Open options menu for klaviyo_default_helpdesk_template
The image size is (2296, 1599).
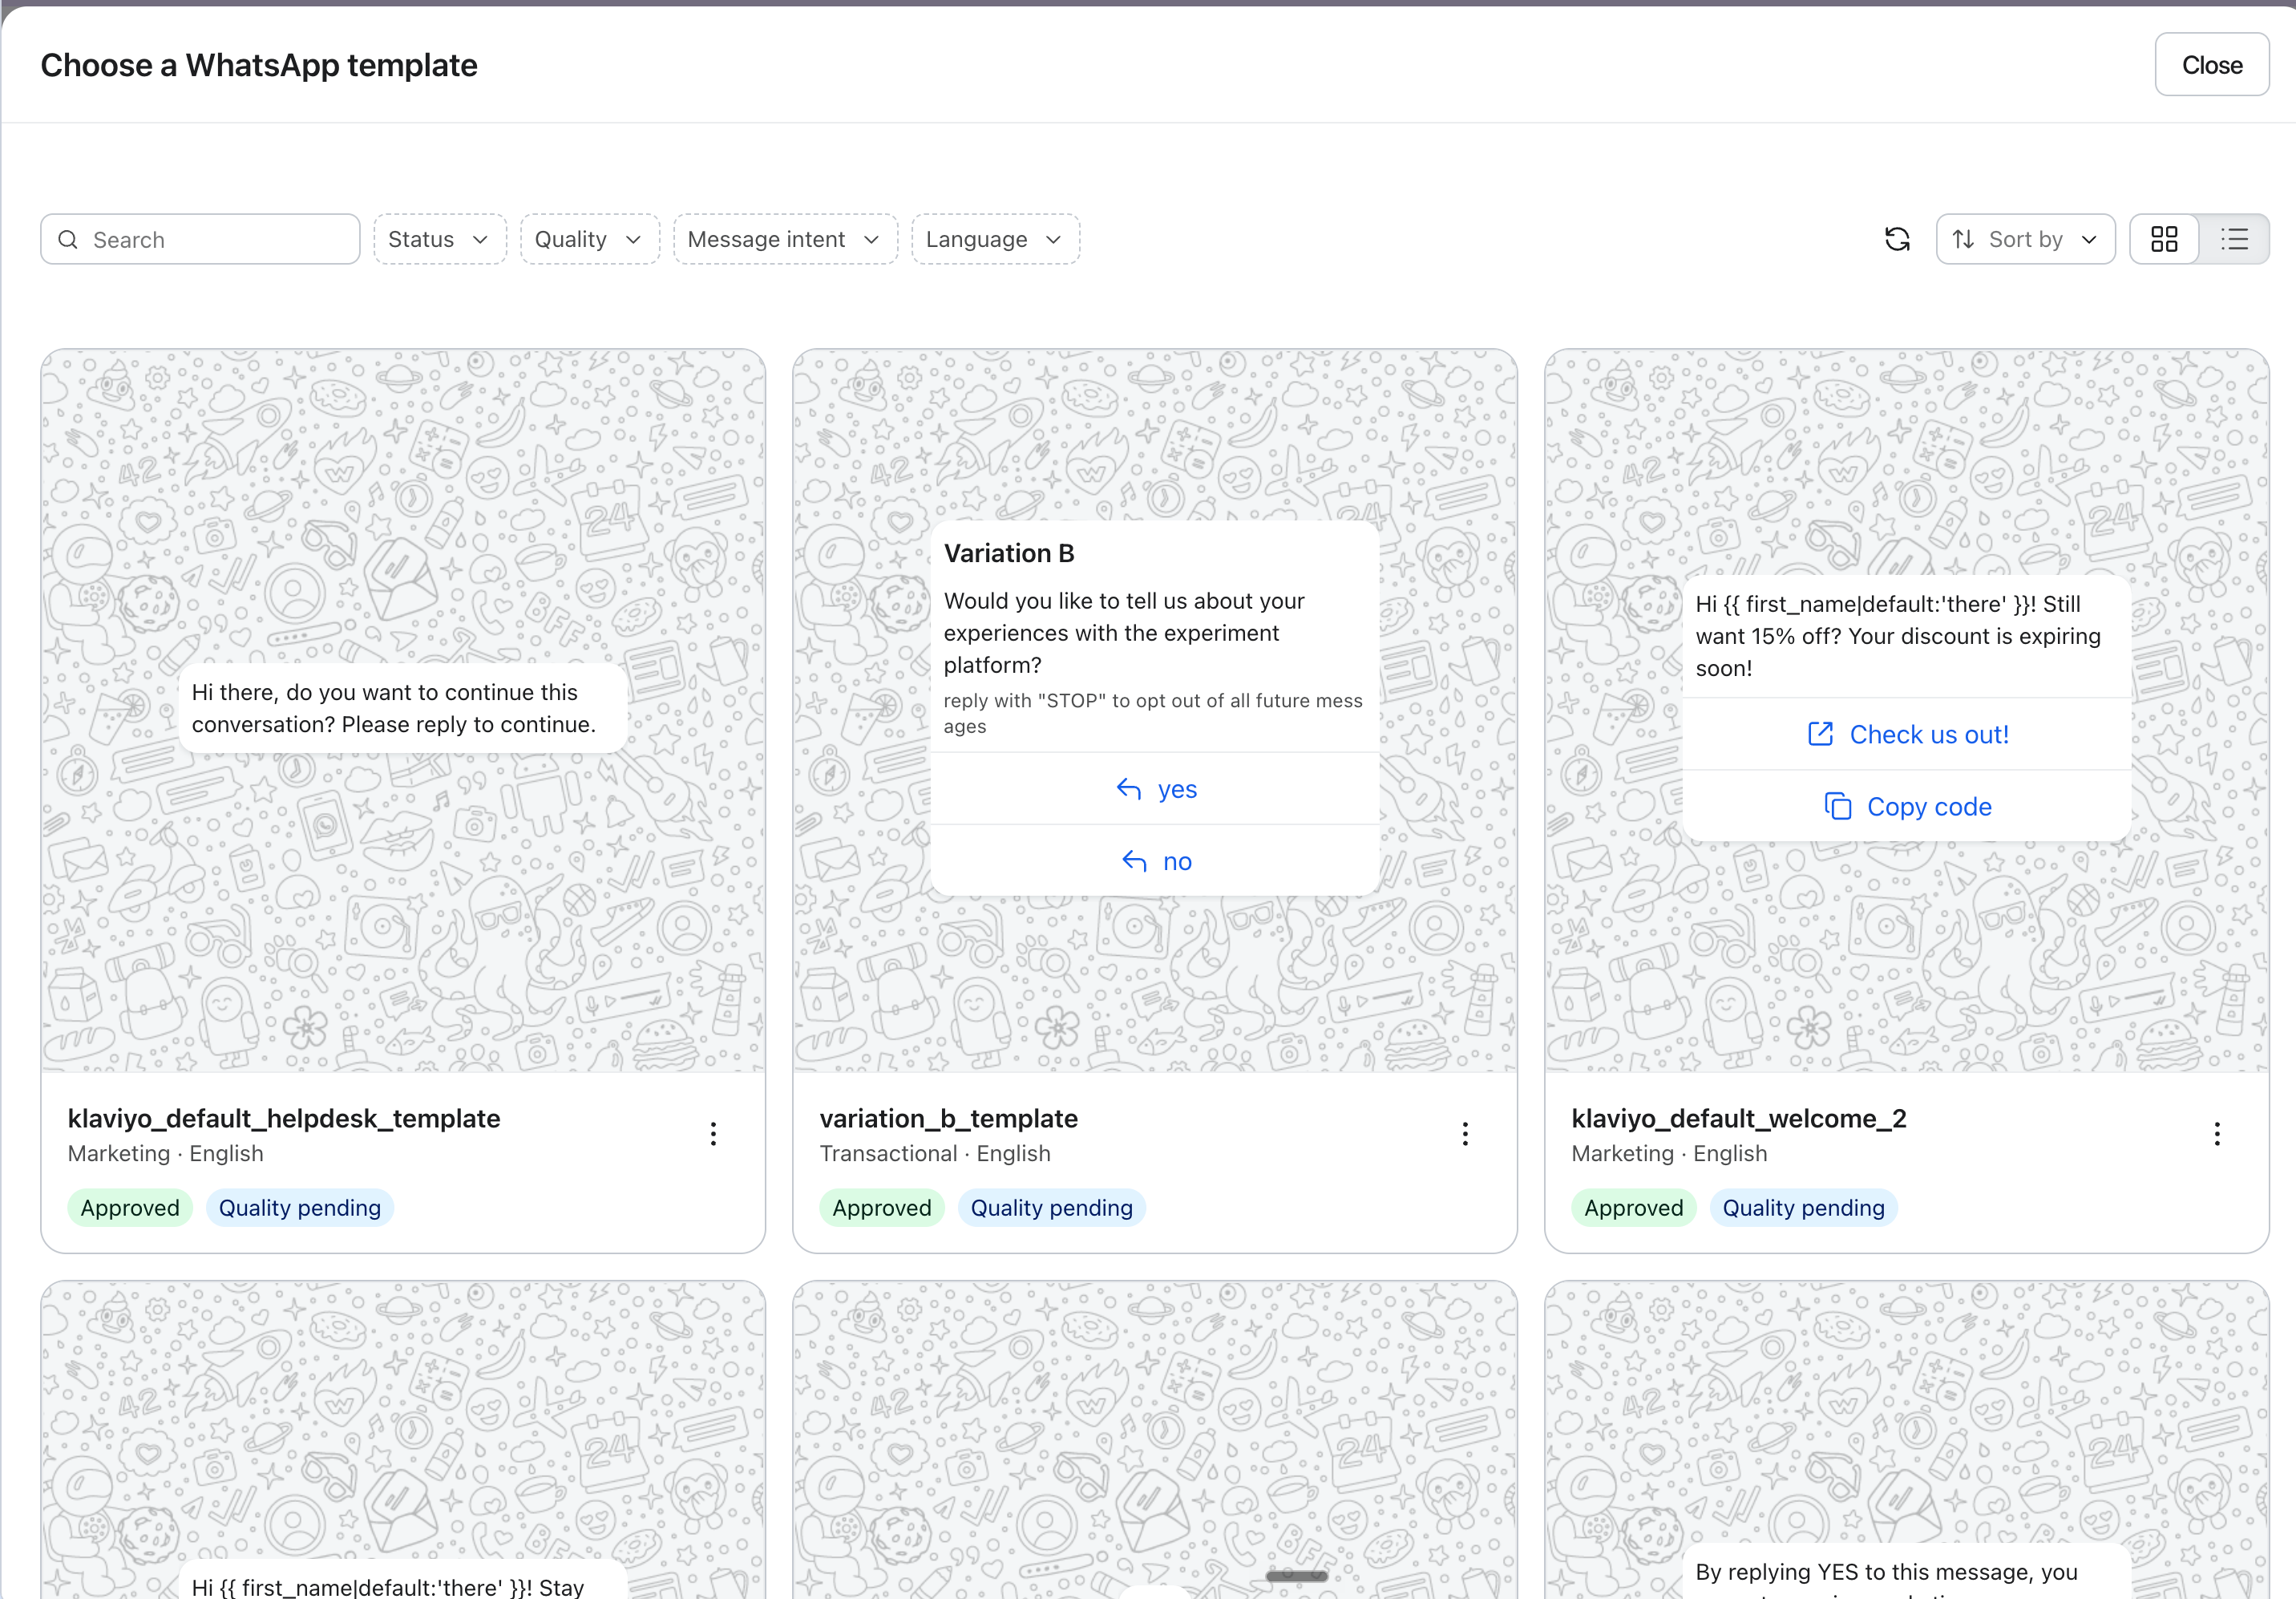[713, 1133]
